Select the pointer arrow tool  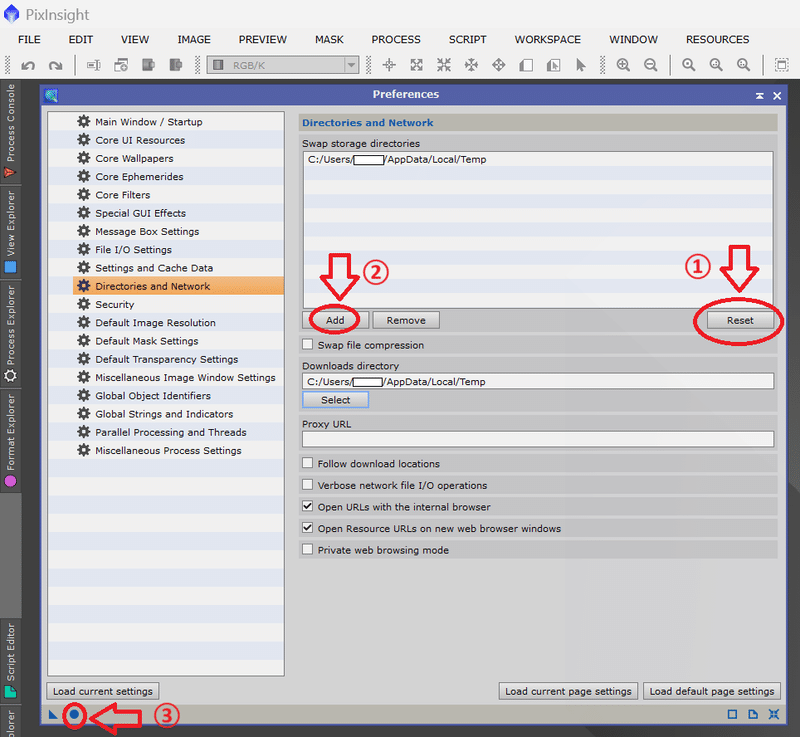581,65
